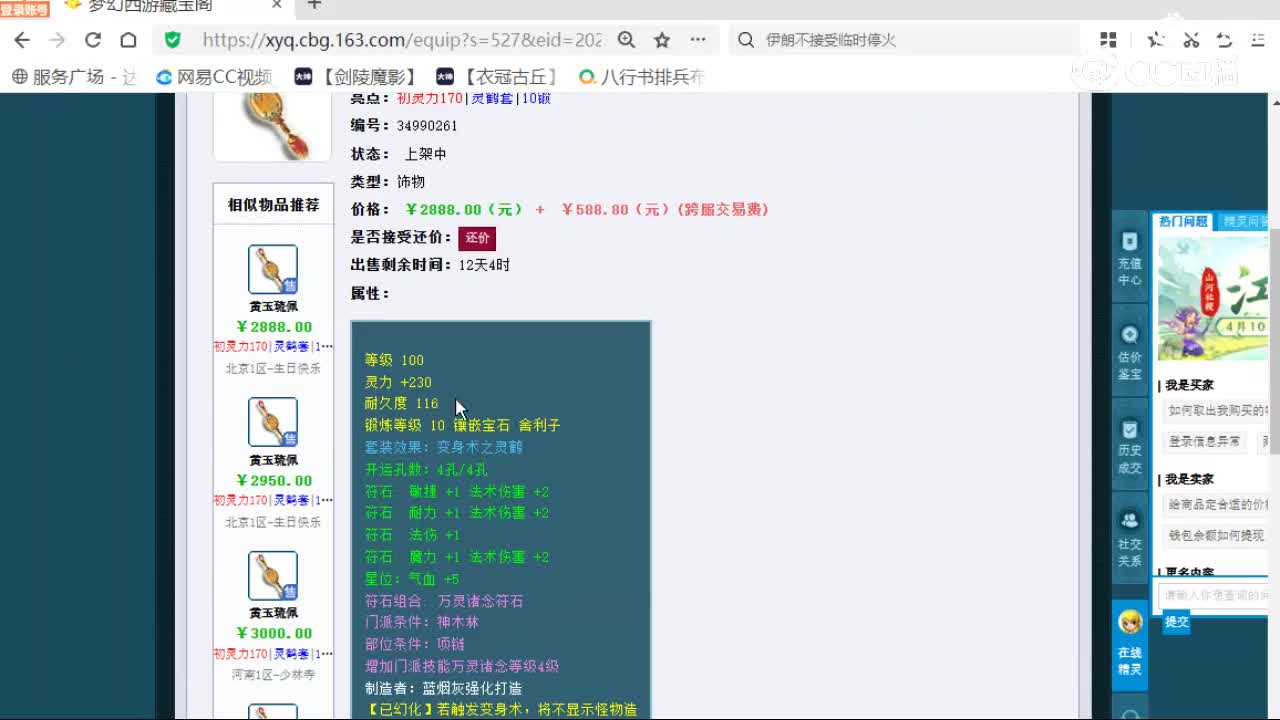Click the 开运孔数: 4孔/4孔 line
The height and width of the screenshot is (720, 1280).
[426, 470]
